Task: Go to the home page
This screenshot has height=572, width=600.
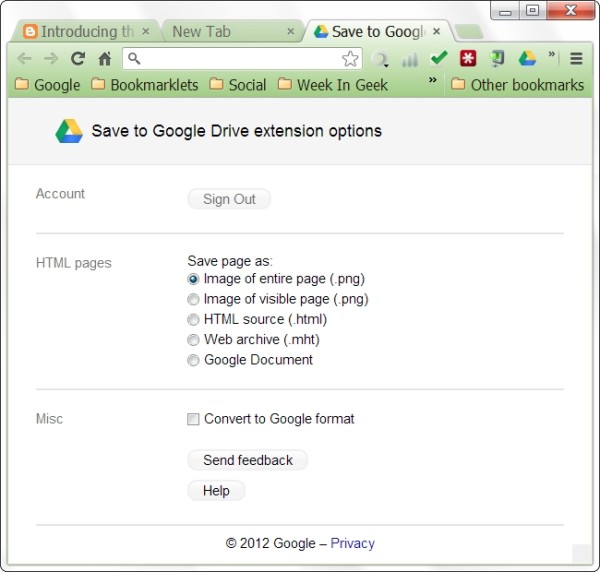Action: pos(104,59)
